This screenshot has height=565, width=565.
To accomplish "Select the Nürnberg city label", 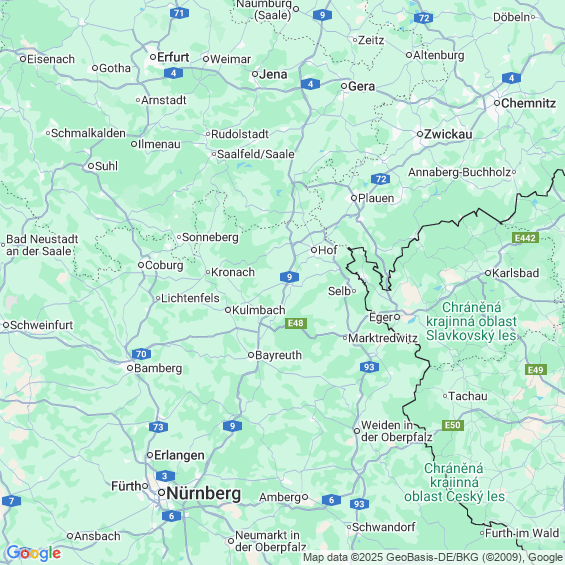I will 204,493.
